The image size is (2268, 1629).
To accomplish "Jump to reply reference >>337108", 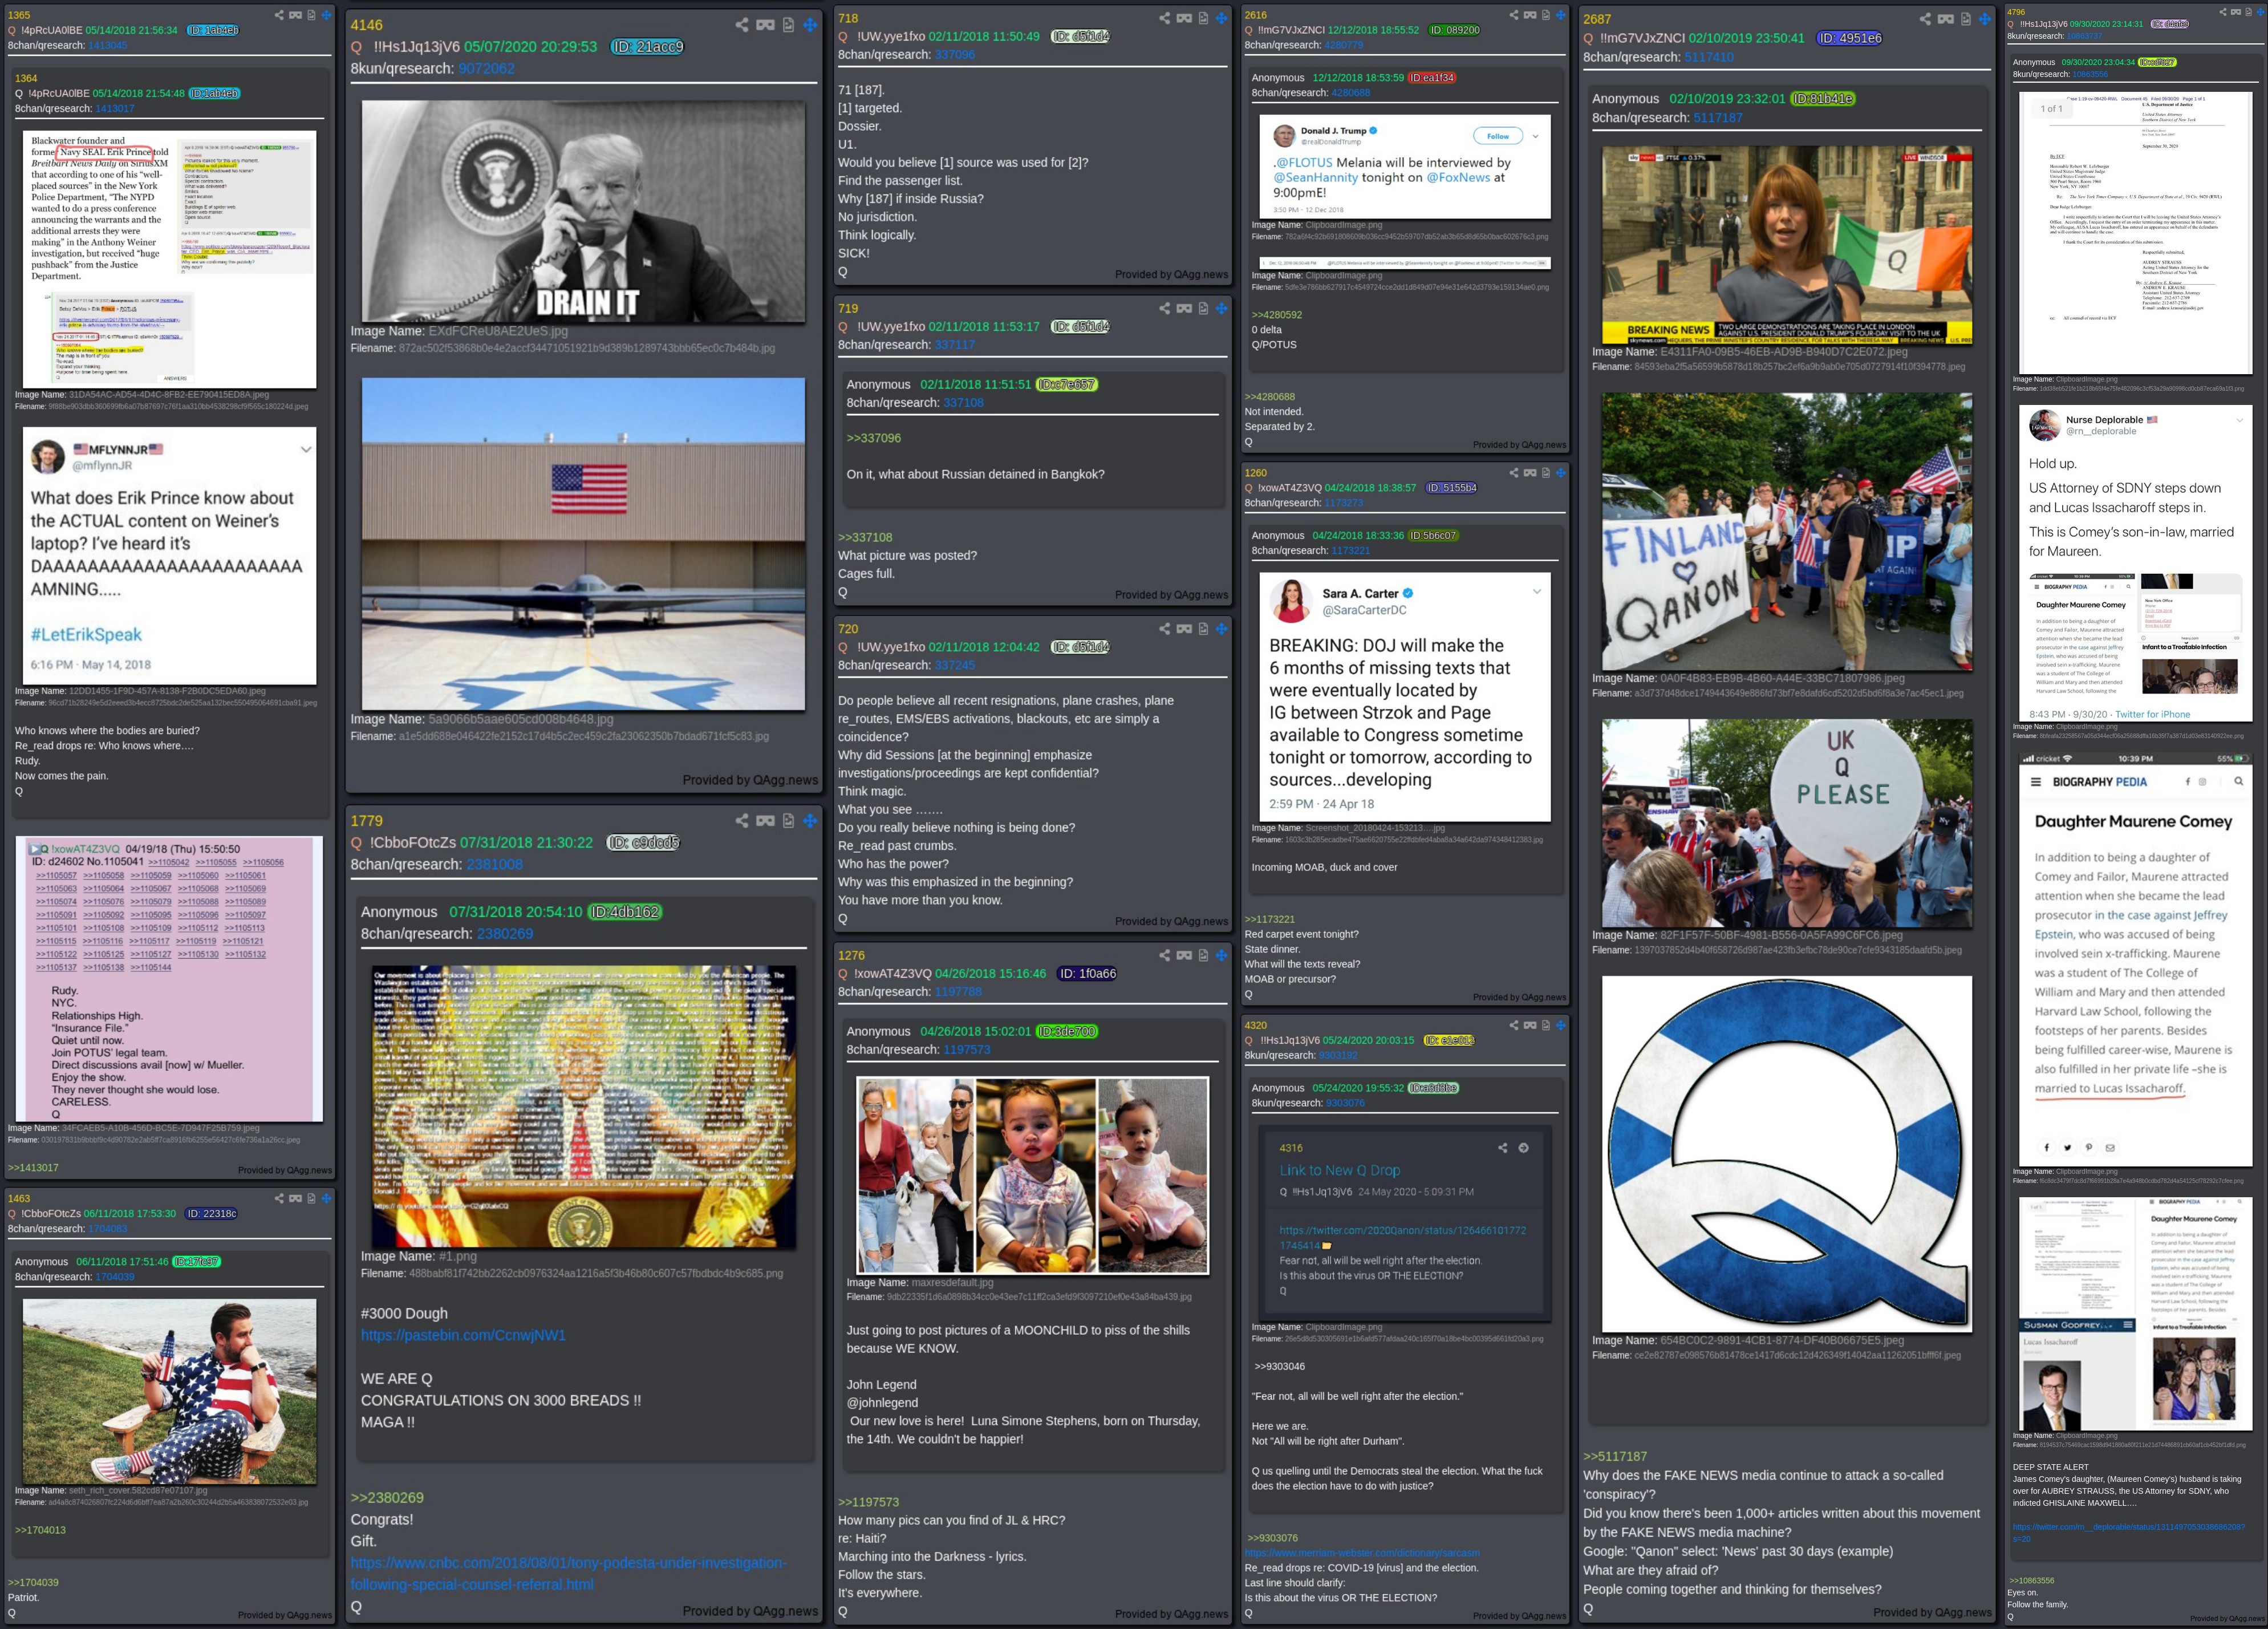I will coord(865,537).
